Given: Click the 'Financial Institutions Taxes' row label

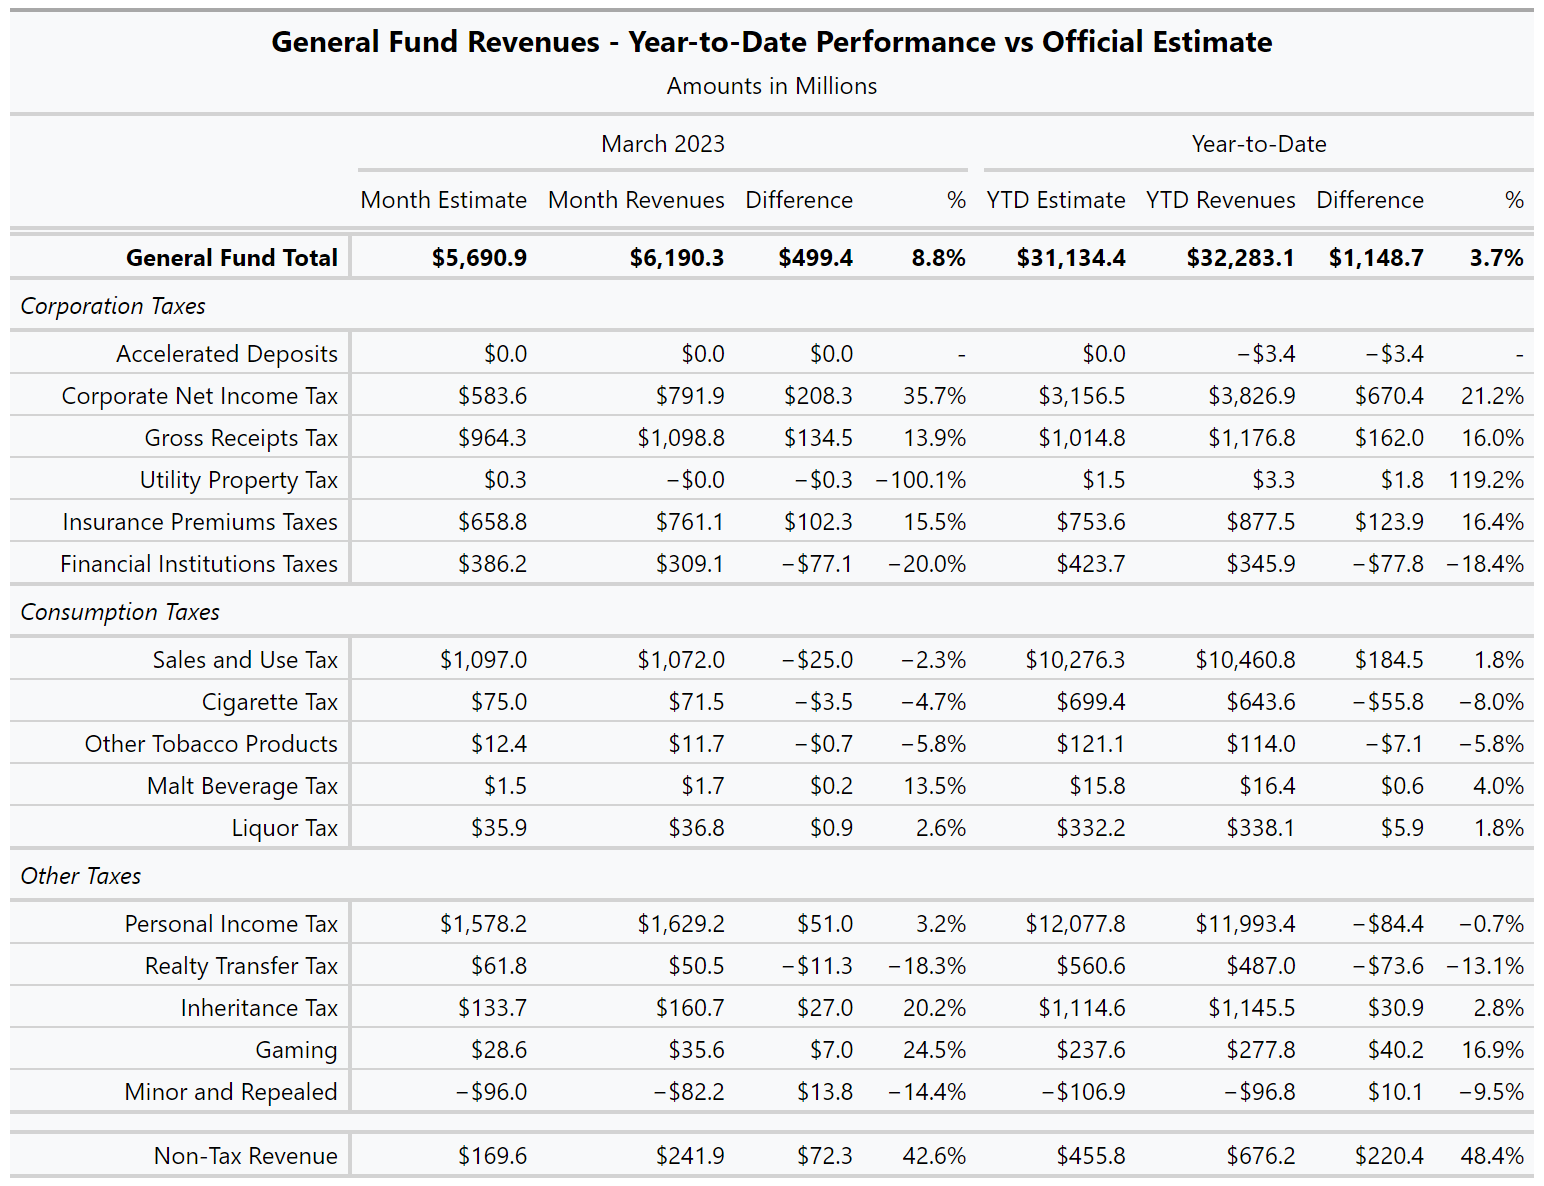Looking at the screenshot, I should coord(199,564).
